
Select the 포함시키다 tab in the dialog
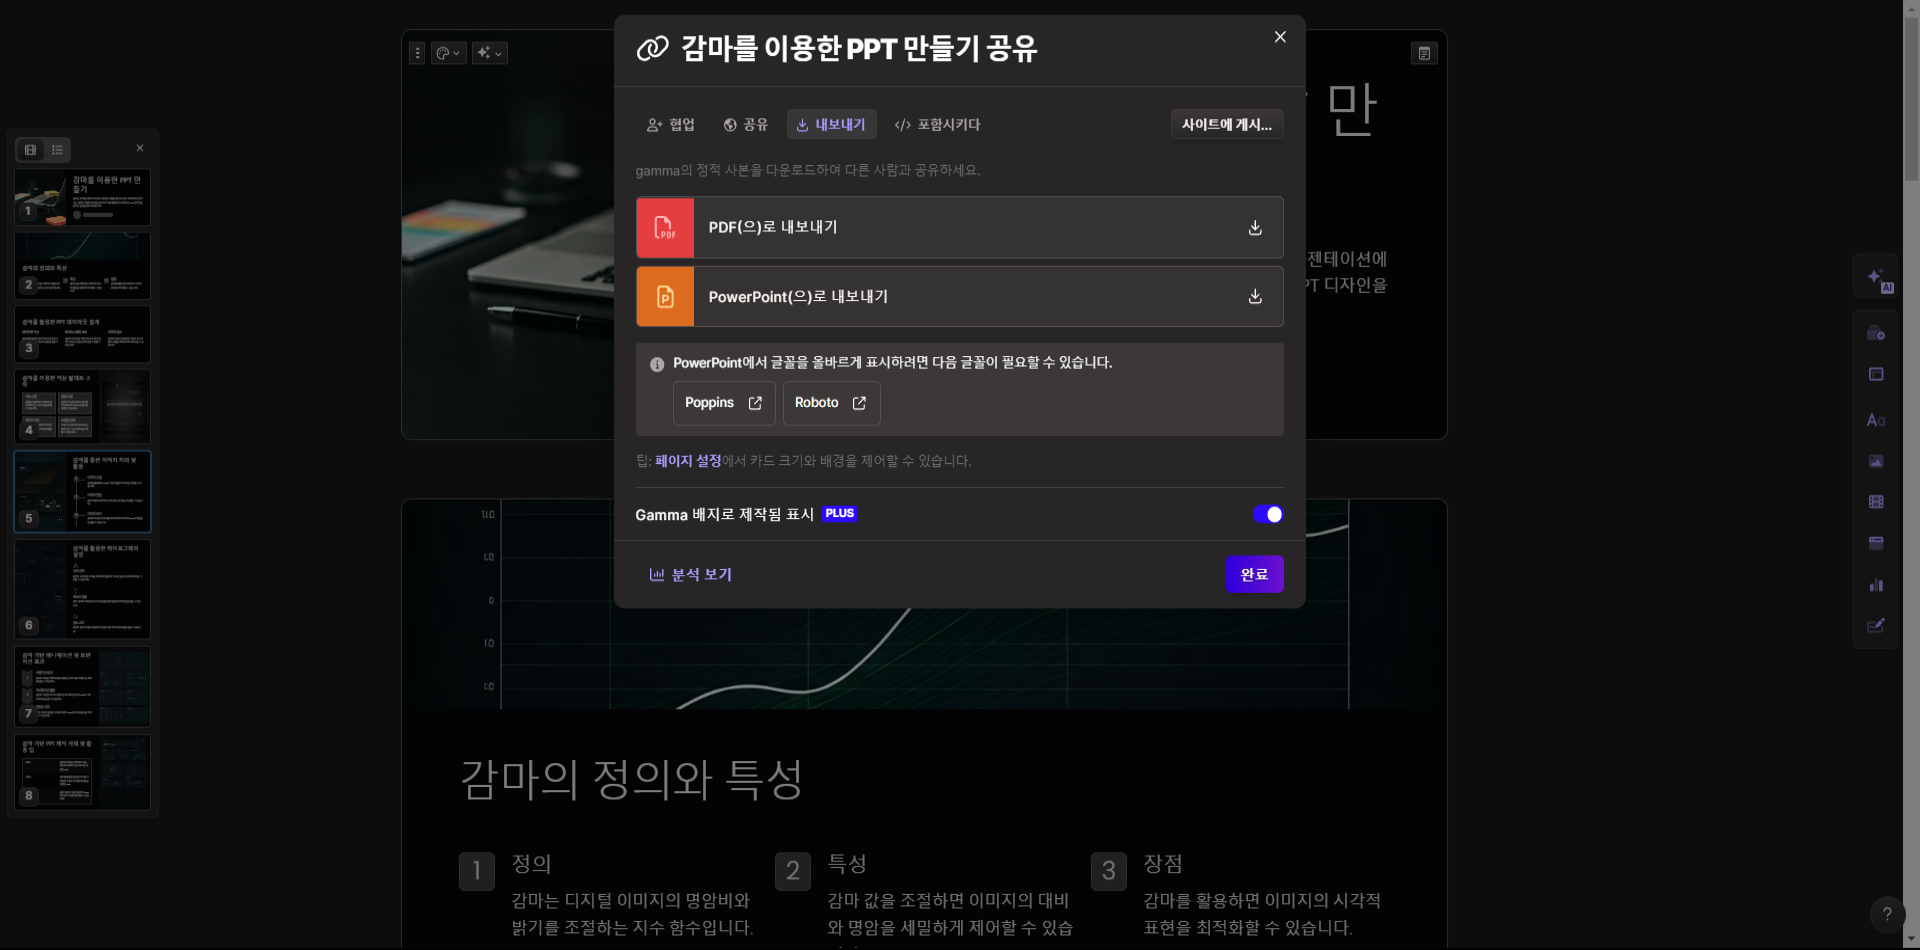(x=936, y=124)
